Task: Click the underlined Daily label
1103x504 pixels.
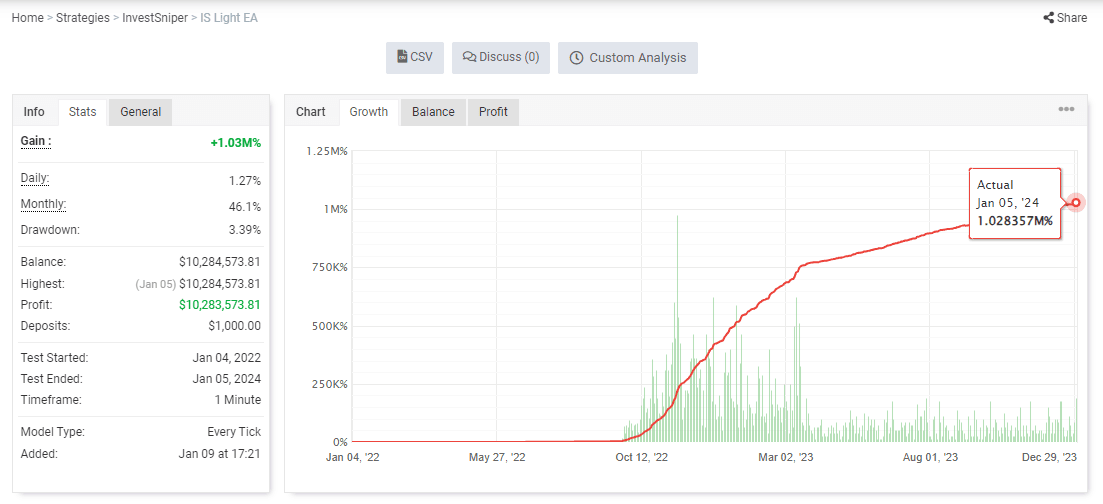Action: pos(35,179)
